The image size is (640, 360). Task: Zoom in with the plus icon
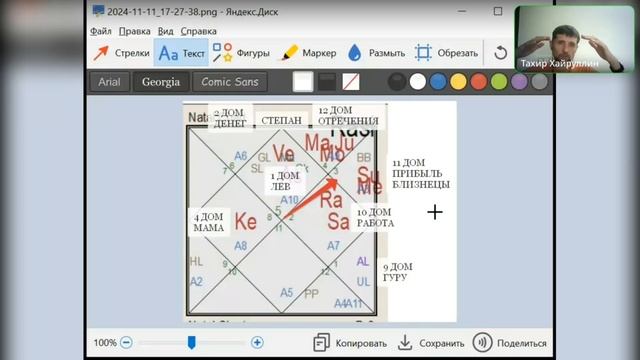[257, 342]
